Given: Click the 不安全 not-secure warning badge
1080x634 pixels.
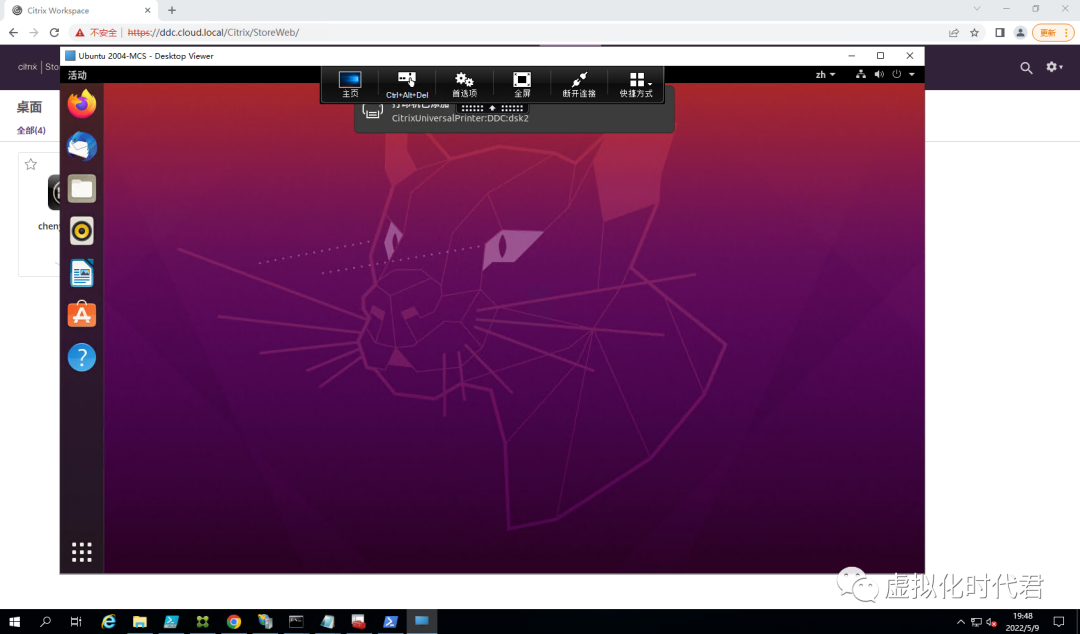Looking at the screenshot, I should tap(96, 32).
